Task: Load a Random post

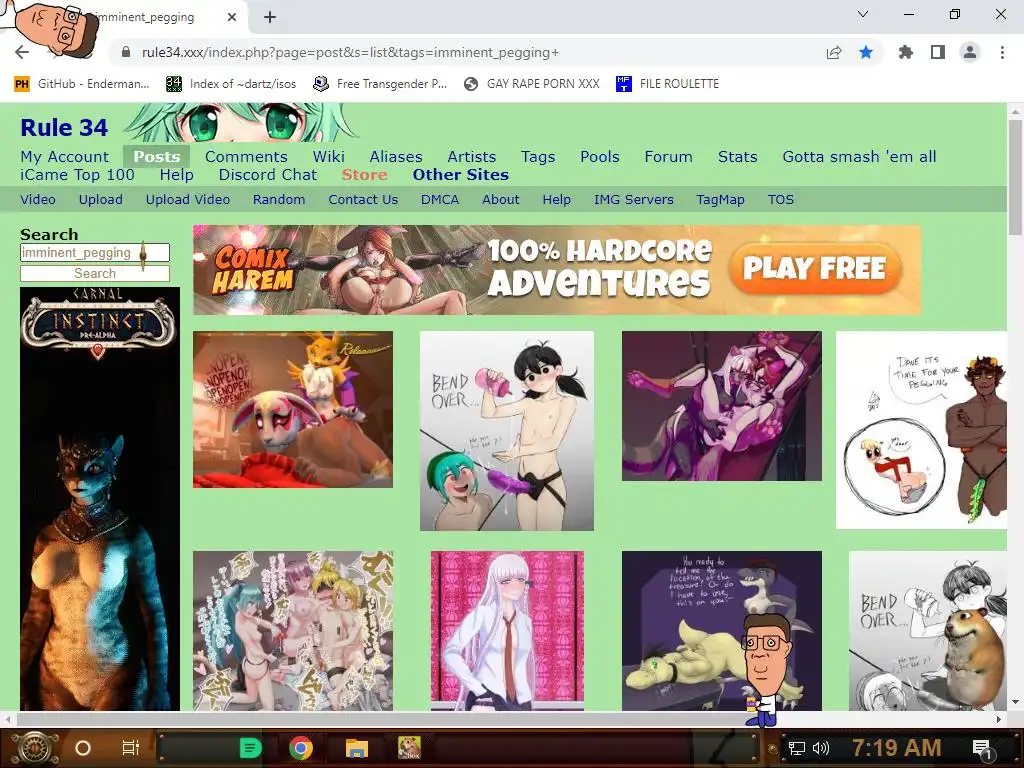Action: [x=279, y=200]
